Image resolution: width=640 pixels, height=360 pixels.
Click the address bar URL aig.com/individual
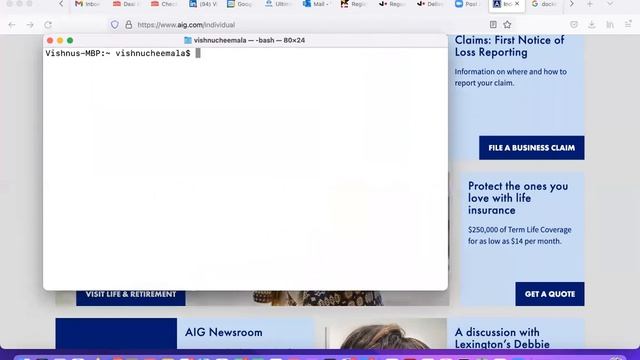click(x=186, y=25)
